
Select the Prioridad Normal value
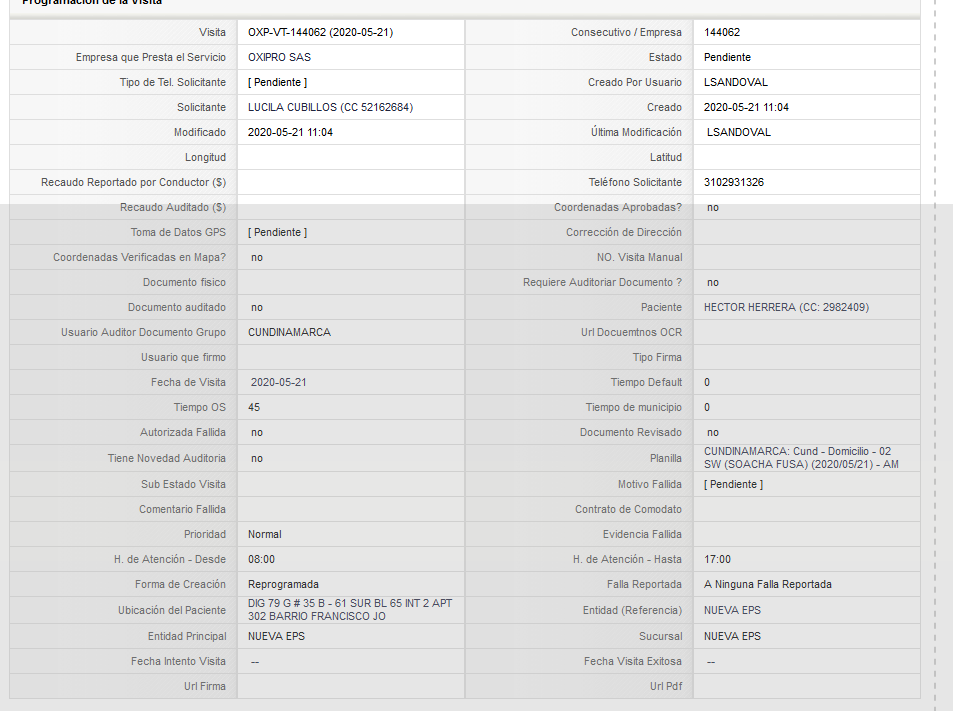click(x=264, y=534)
